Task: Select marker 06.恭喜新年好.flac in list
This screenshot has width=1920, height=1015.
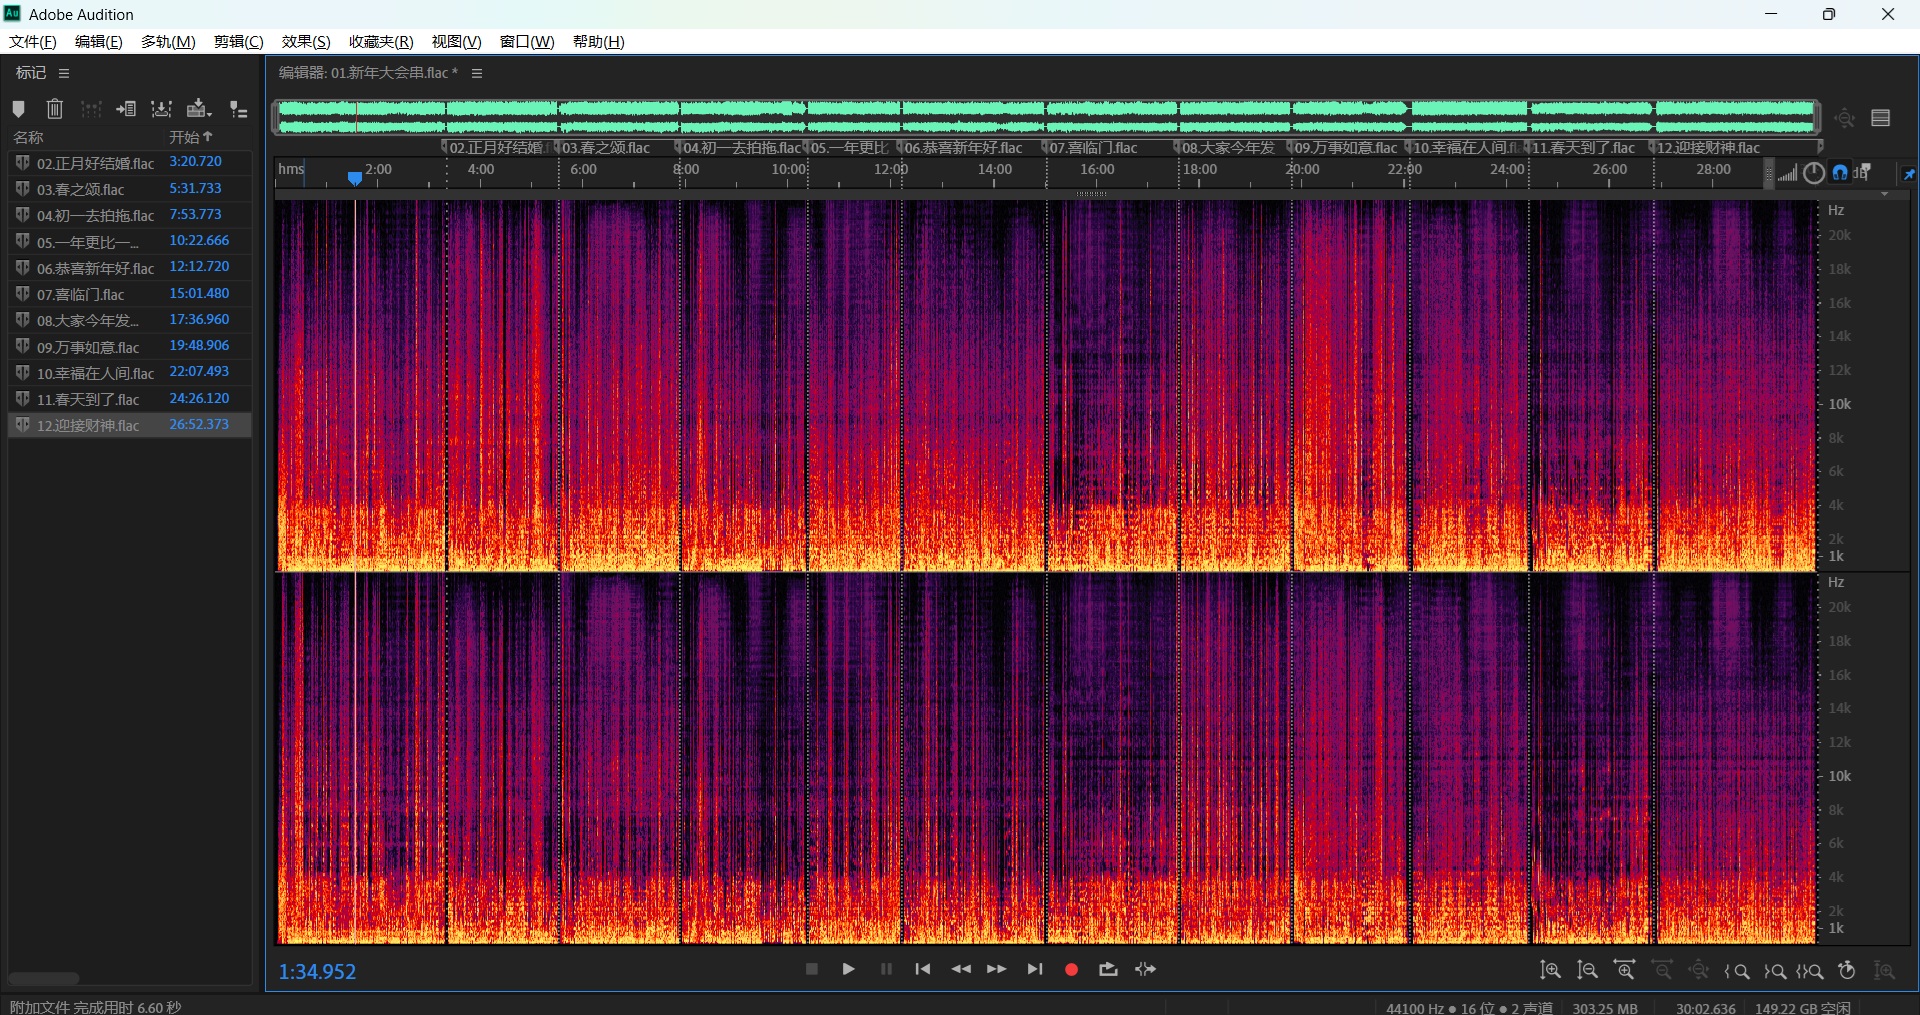Action: coord(95,268)
